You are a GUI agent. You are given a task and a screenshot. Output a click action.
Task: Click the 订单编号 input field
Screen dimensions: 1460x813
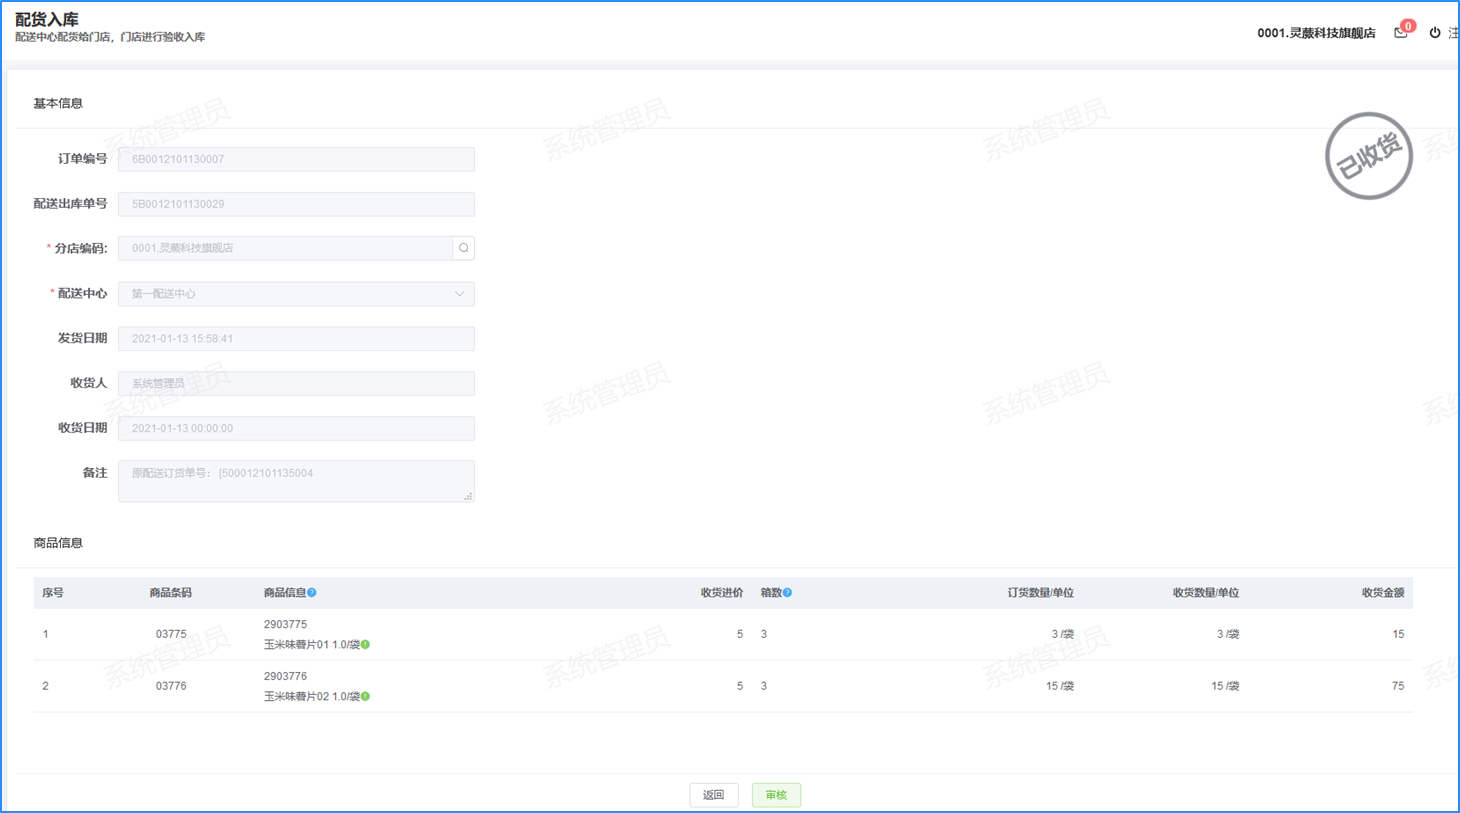pos(296,159)
